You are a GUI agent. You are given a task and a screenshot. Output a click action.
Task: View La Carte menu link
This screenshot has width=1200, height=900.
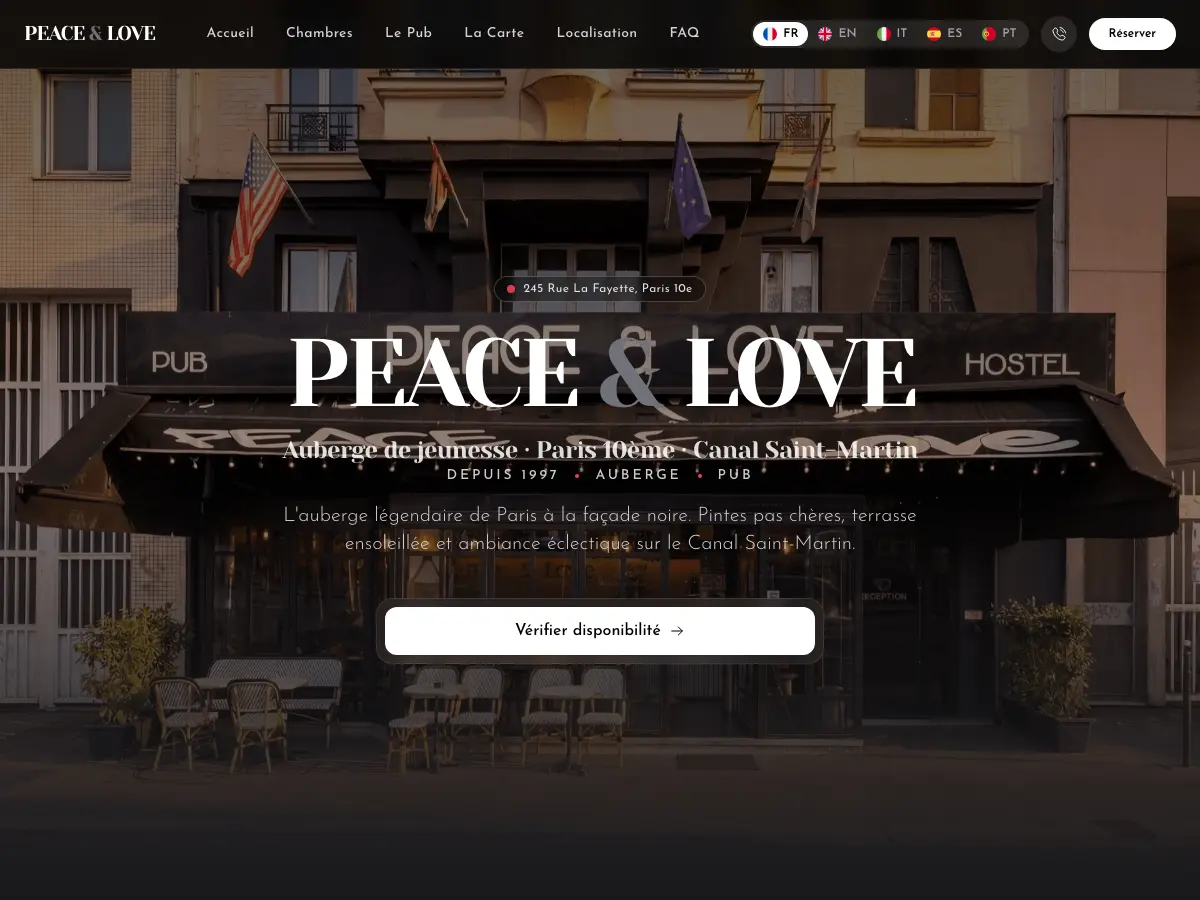point(494,33)
